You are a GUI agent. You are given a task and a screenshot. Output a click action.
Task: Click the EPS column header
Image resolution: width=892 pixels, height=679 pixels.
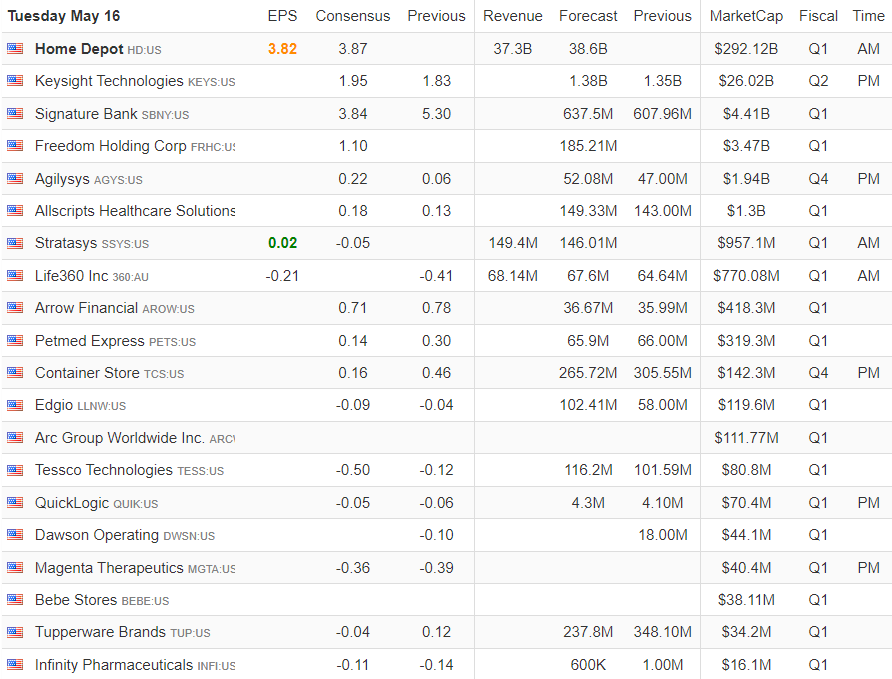[x=282, y=16]
